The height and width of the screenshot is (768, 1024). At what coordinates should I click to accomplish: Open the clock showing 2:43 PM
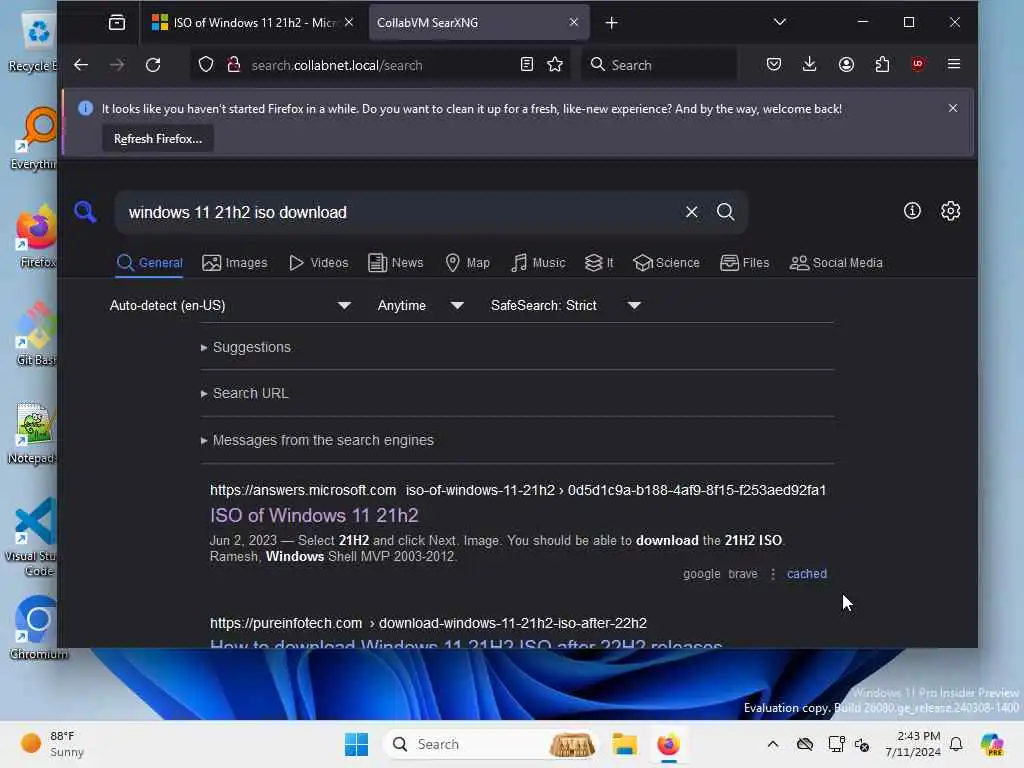(x=912, y=744)
